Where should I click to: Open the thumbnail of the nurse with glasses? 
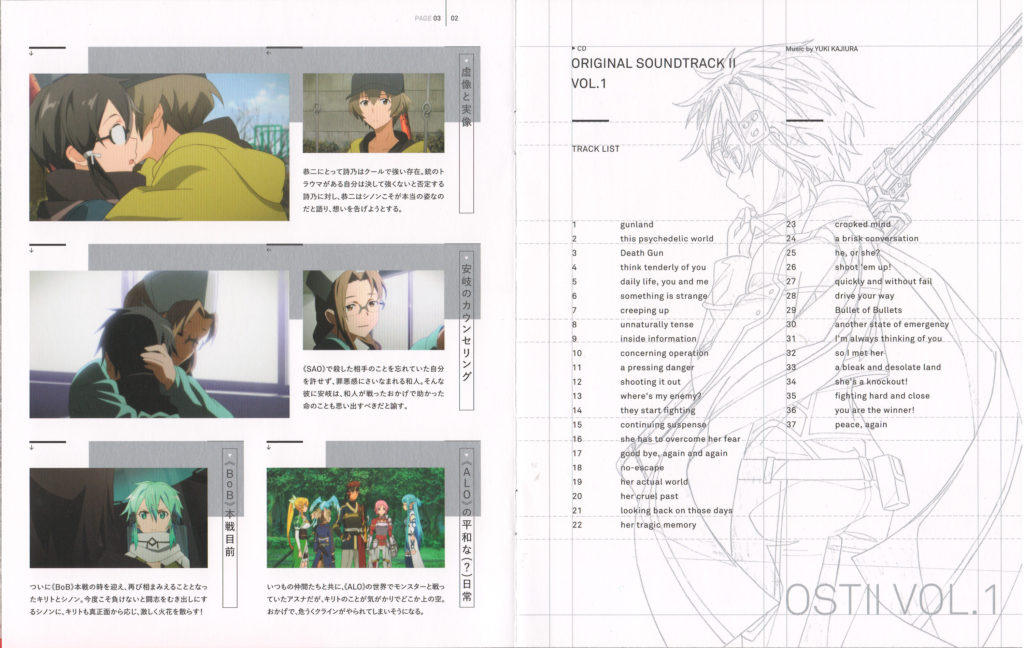point(372,309)
